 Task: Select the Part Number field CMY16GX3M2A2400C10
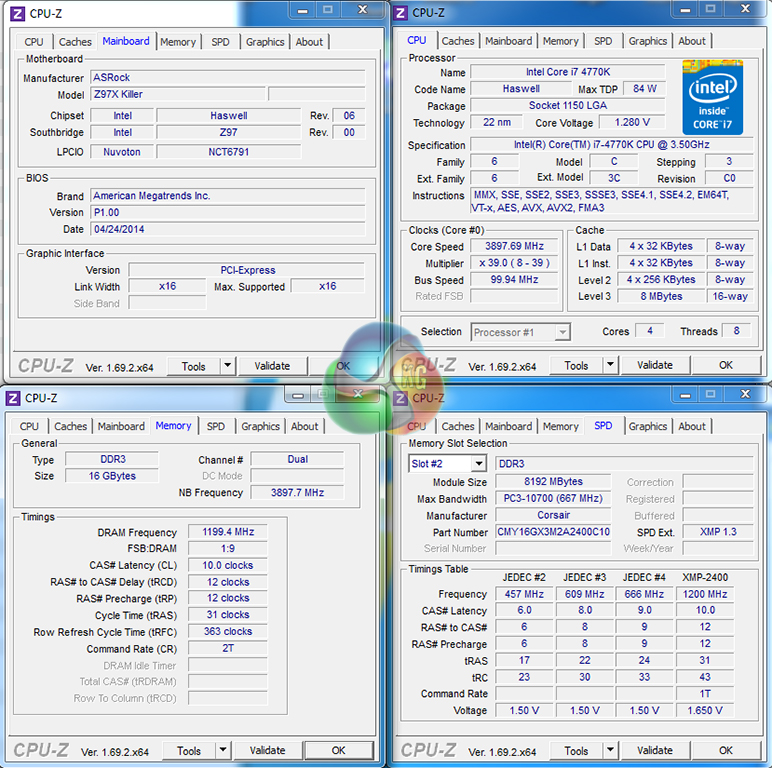pos(553,532)
